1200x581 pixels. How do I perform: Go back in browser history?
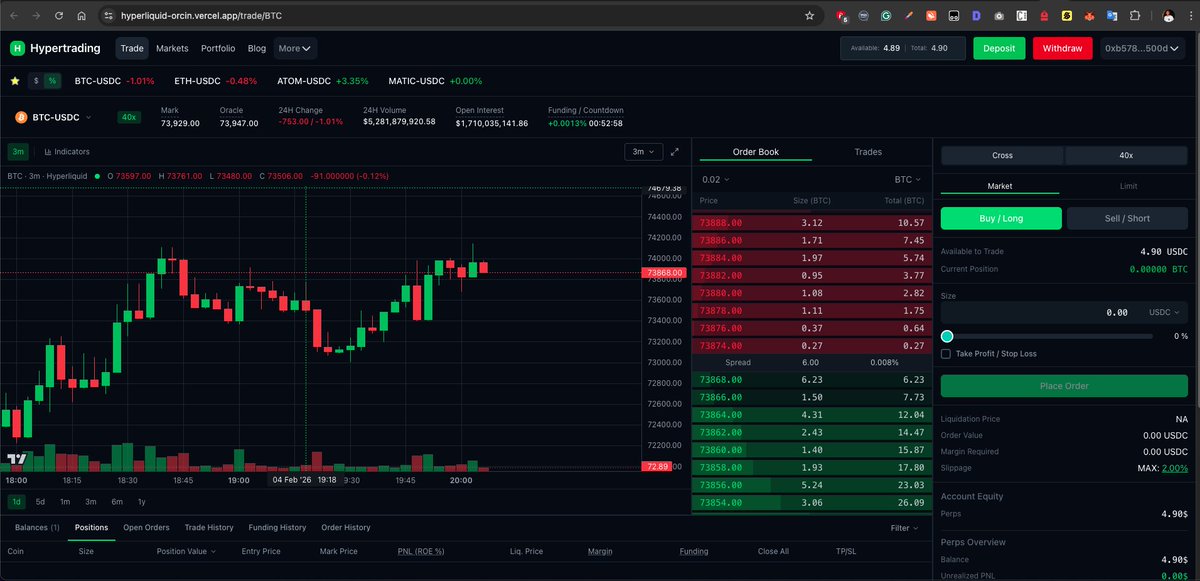14,17
